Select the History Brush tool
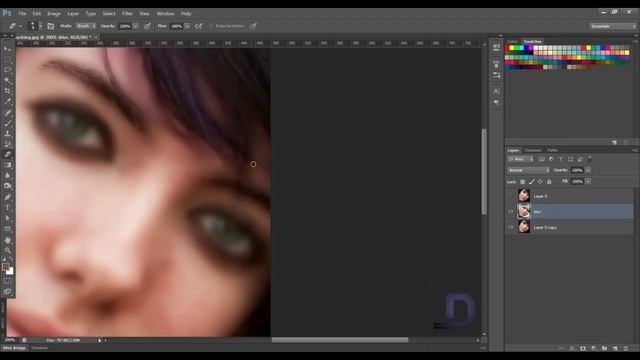The image size is (640, 360). [x=7, y=144]
